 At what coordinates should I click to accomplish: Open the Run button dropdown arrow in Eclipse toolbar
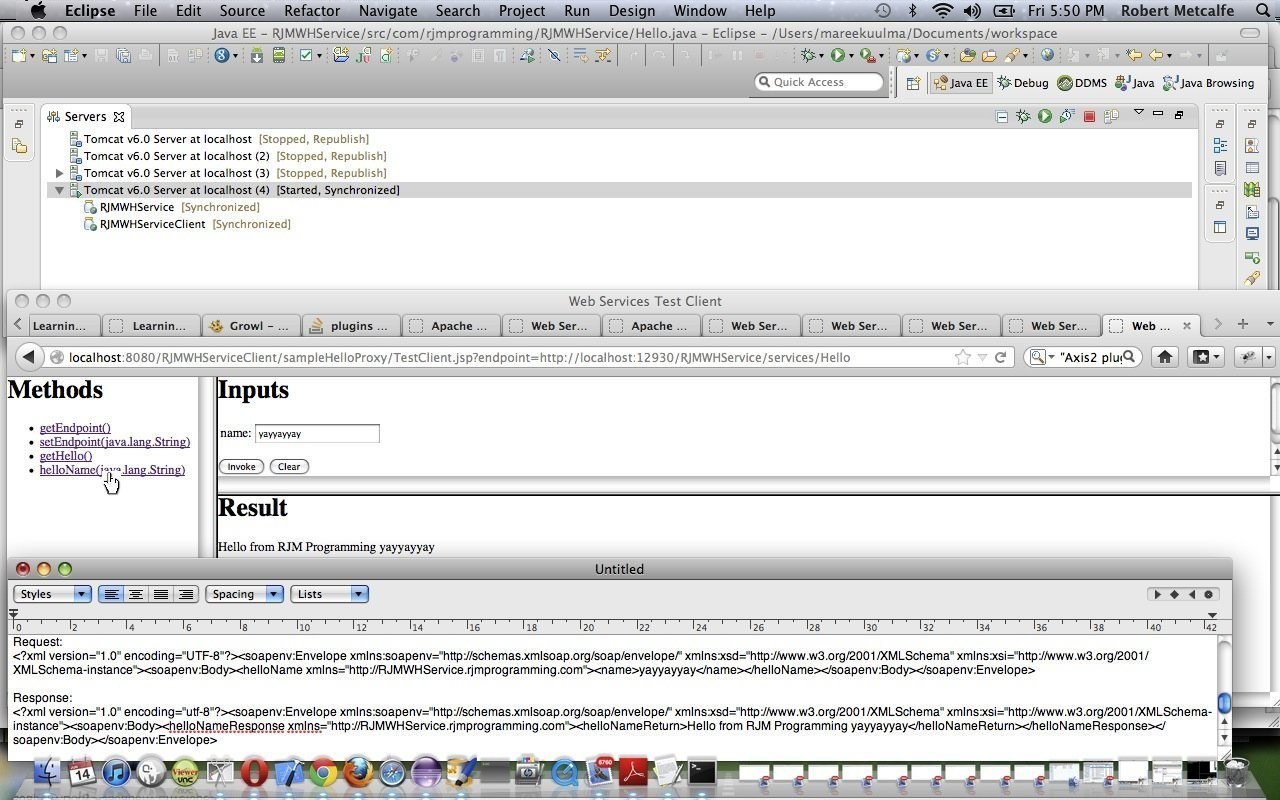[850, 57]
